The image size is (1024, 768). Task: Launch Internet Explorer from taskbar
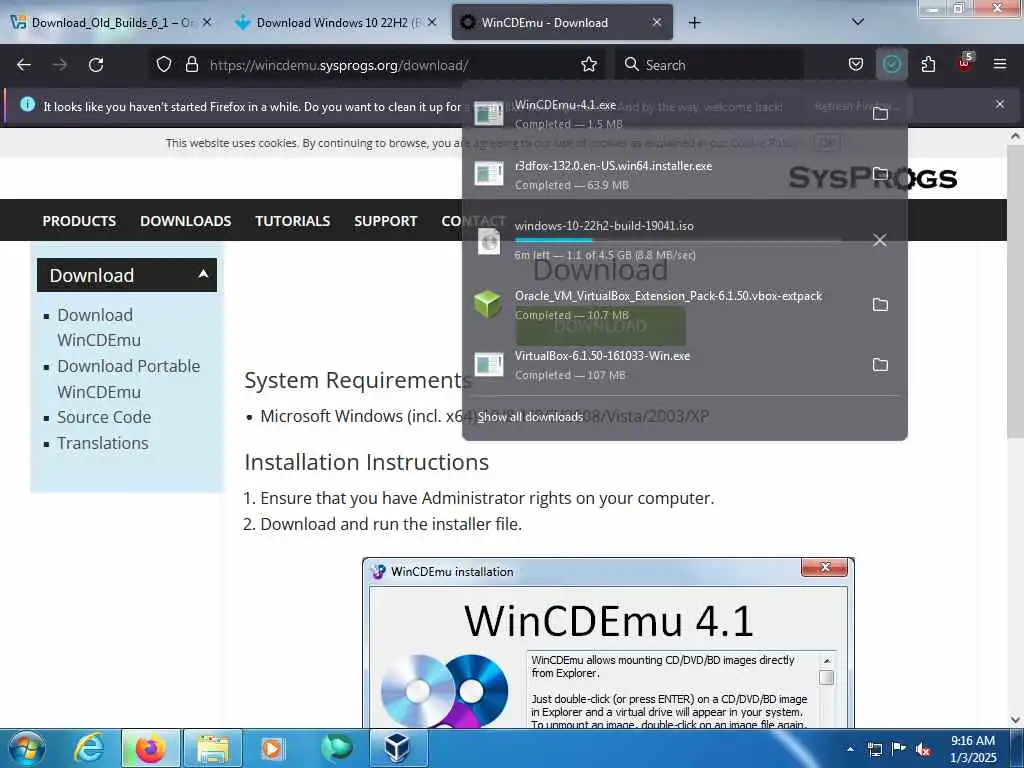click(x=88, y=748)
